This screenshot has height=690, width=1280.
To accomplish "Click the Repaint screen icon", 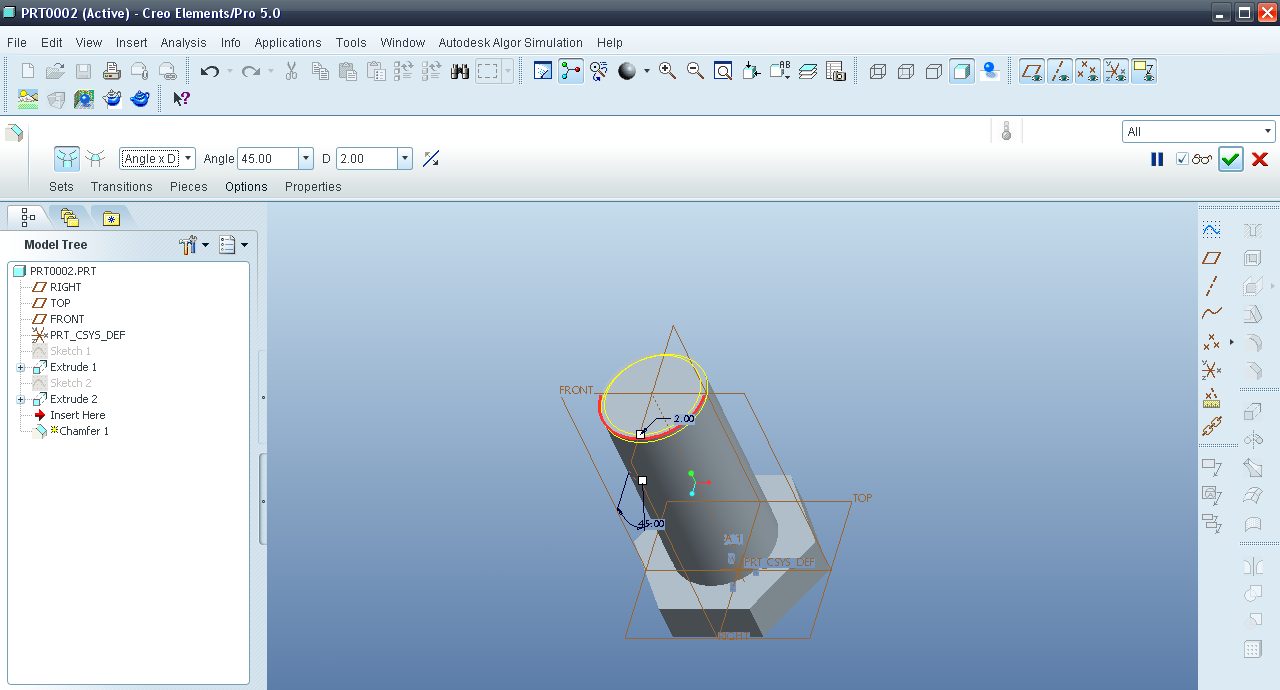I will (543, 71).
